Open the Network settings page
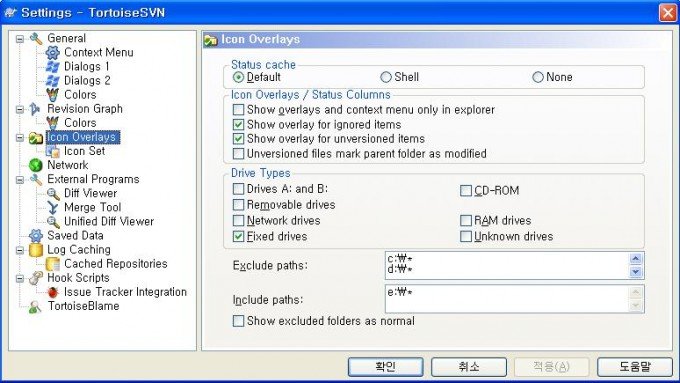 point(67,165)
